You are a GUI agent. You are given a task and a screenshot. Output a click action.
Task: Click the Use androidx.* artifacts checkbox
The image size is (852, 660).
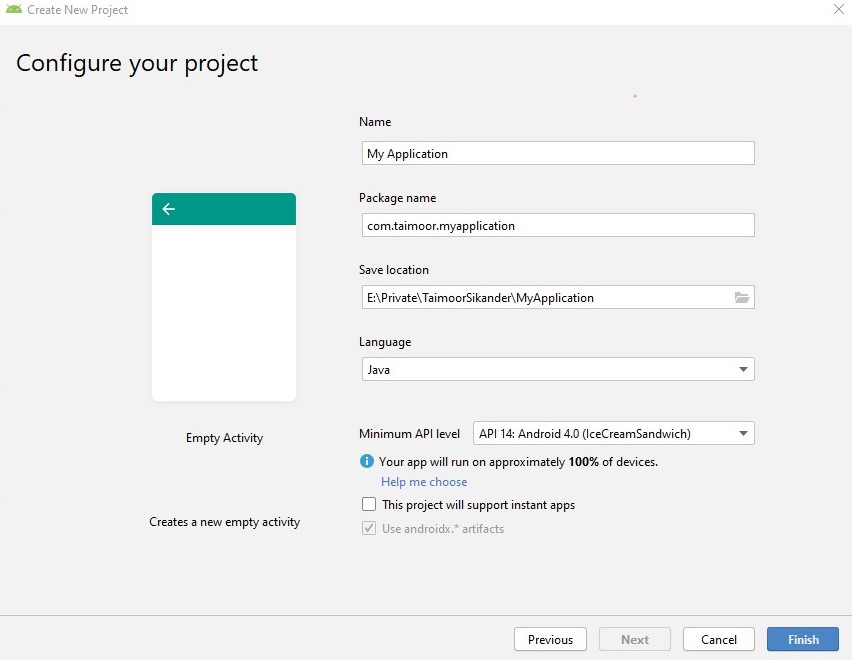pyautogui.click(x=370, y=528)
